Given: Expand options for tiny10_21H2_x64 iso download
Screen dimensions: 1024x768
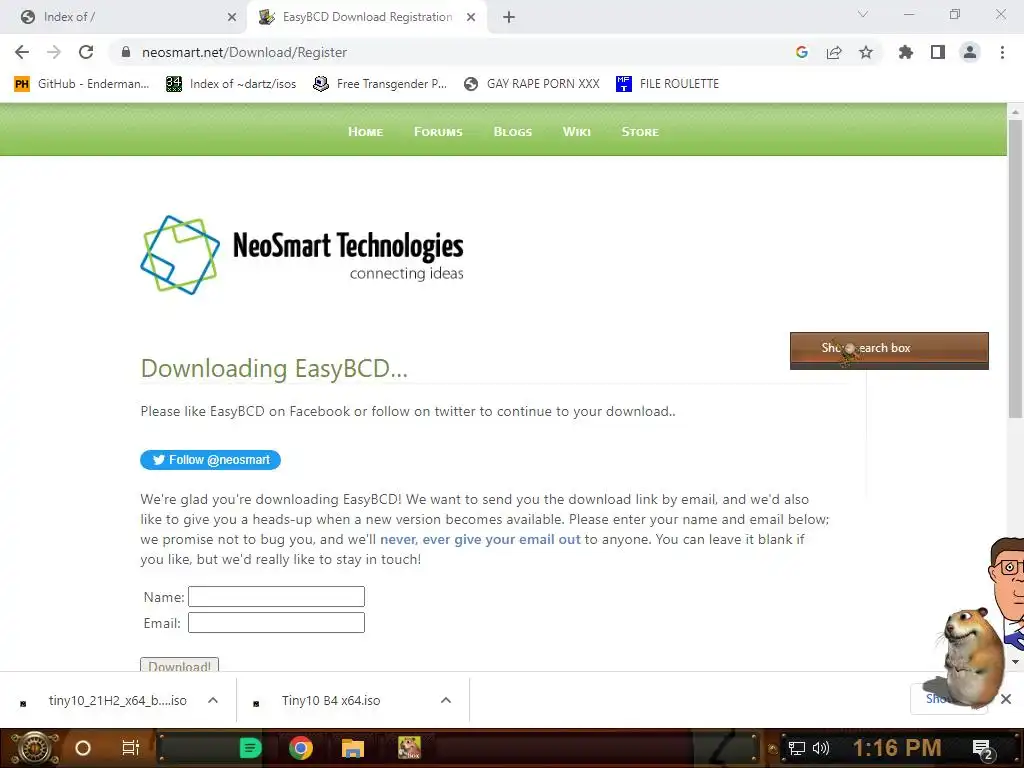Looking at the screenshot, I should [x=213, y=700].
